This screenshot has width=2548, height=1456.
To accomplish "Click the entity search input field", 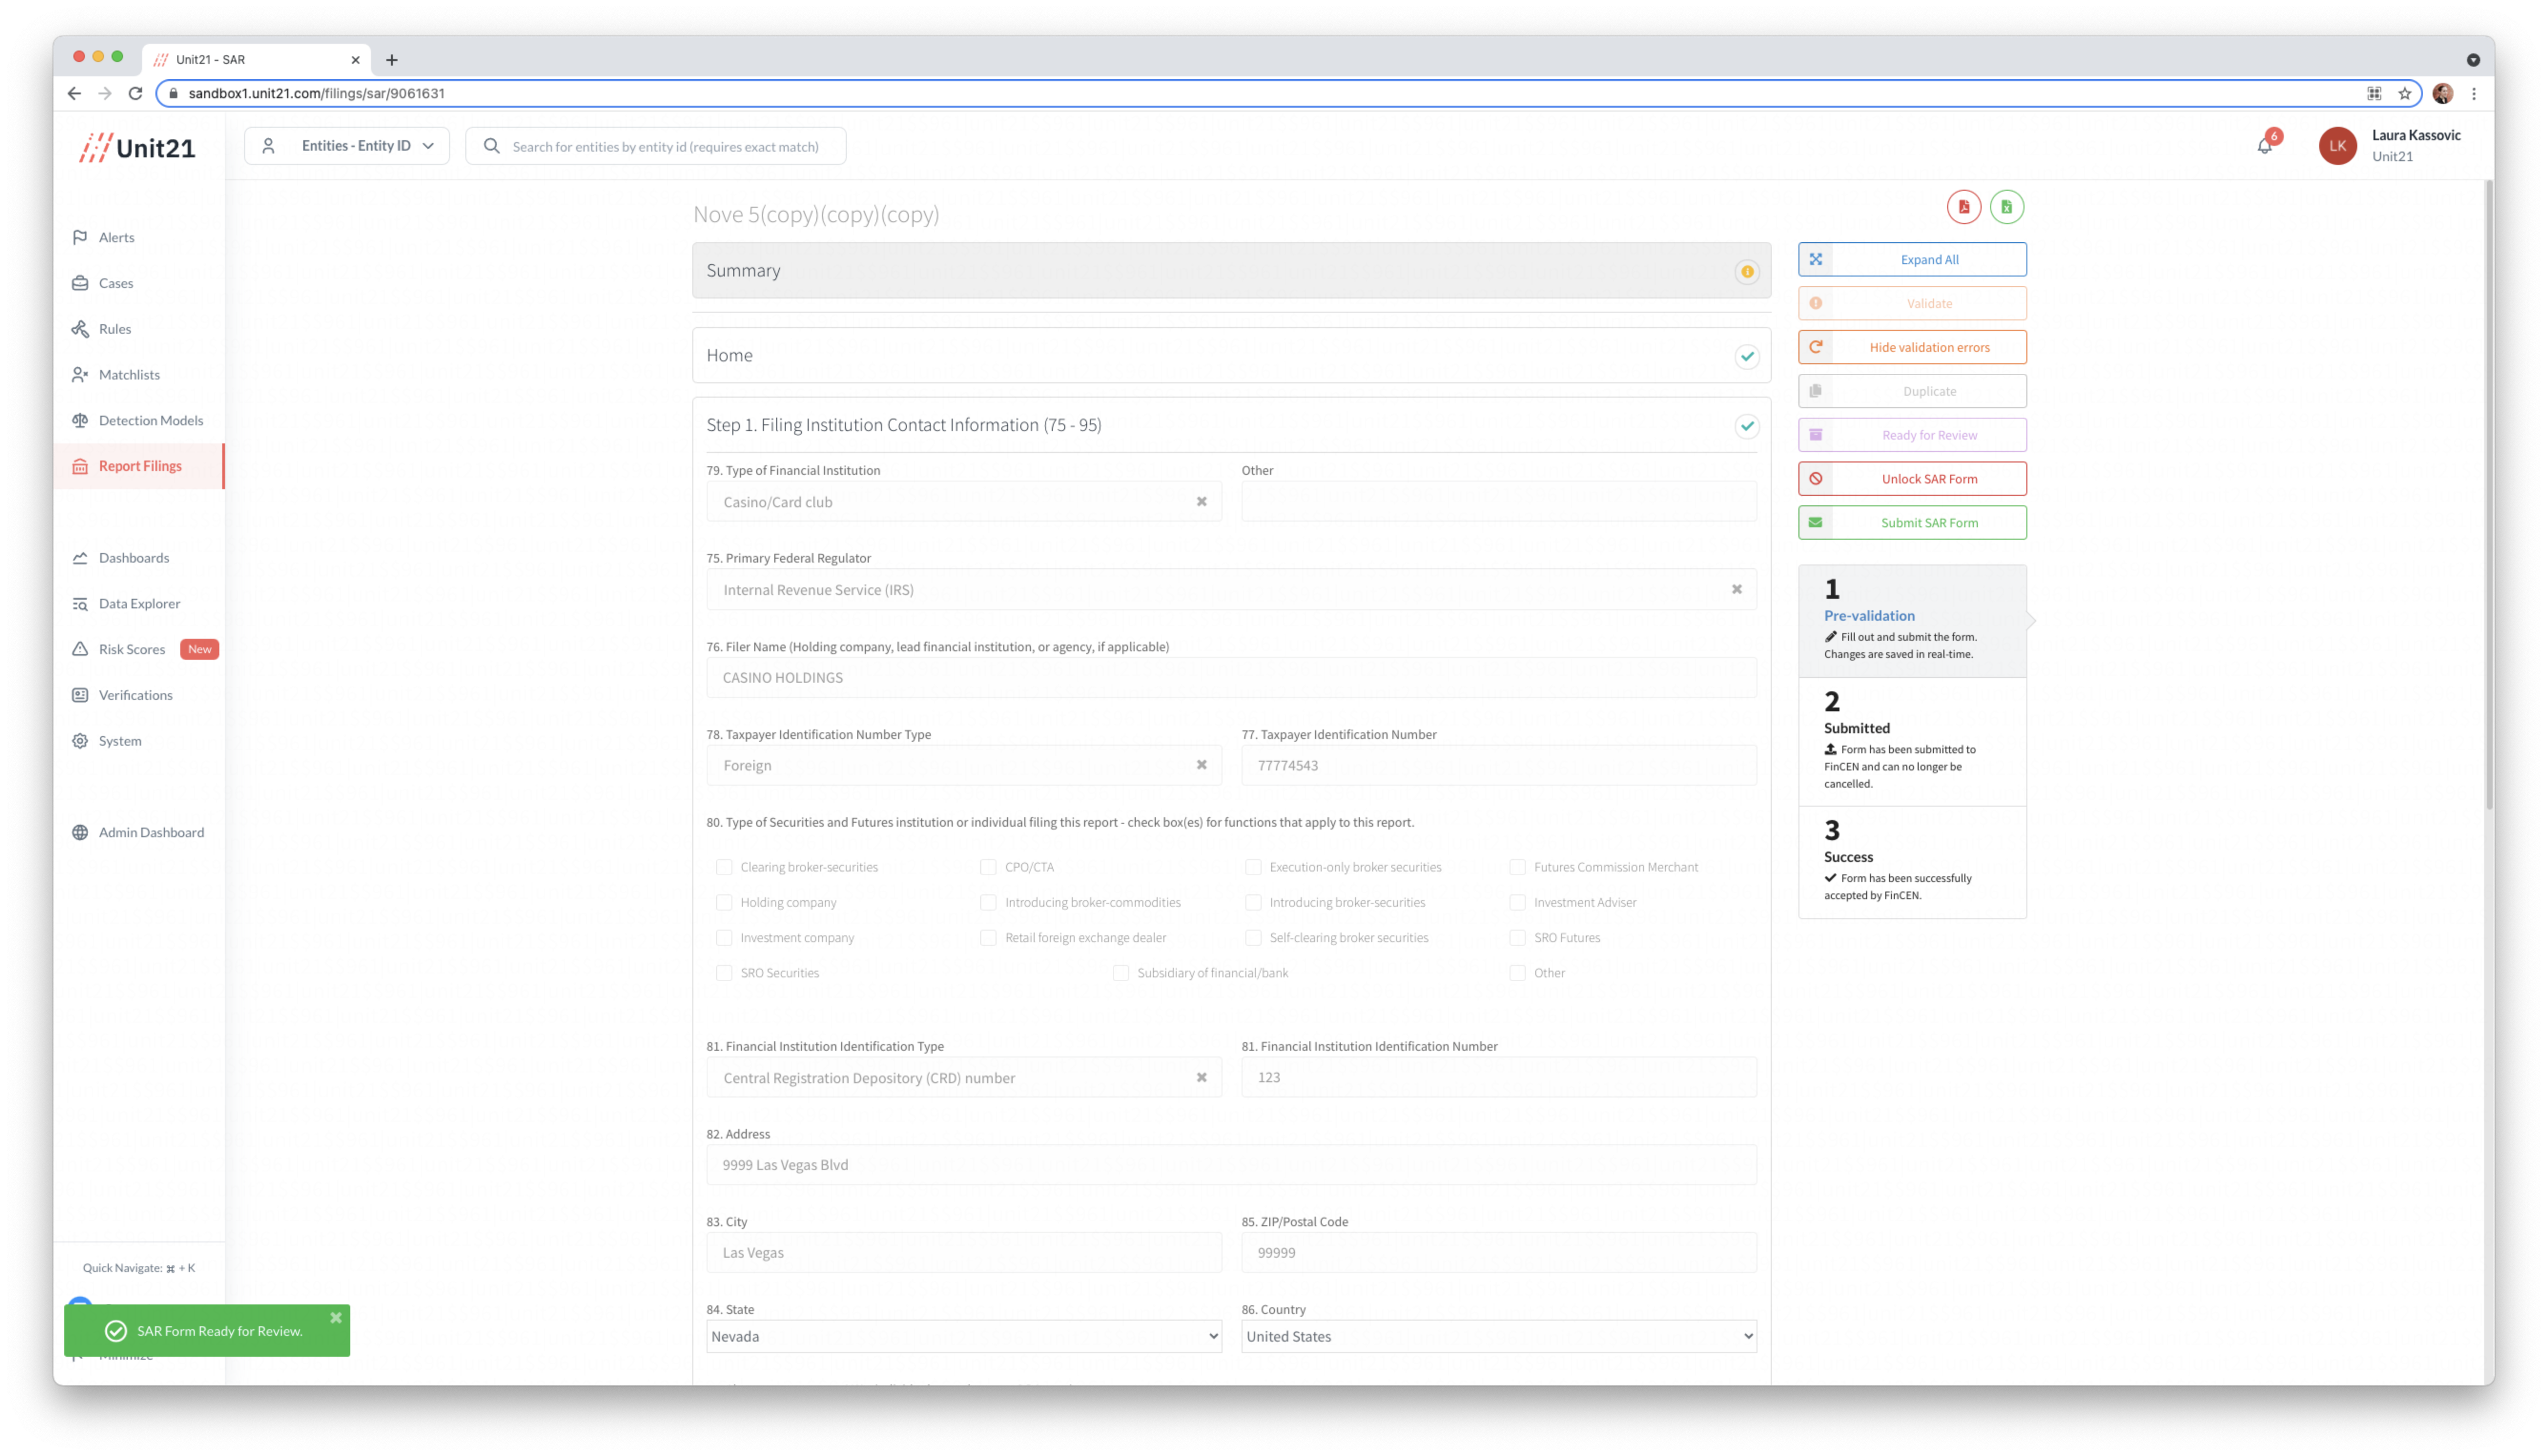I will pos(665,146).
